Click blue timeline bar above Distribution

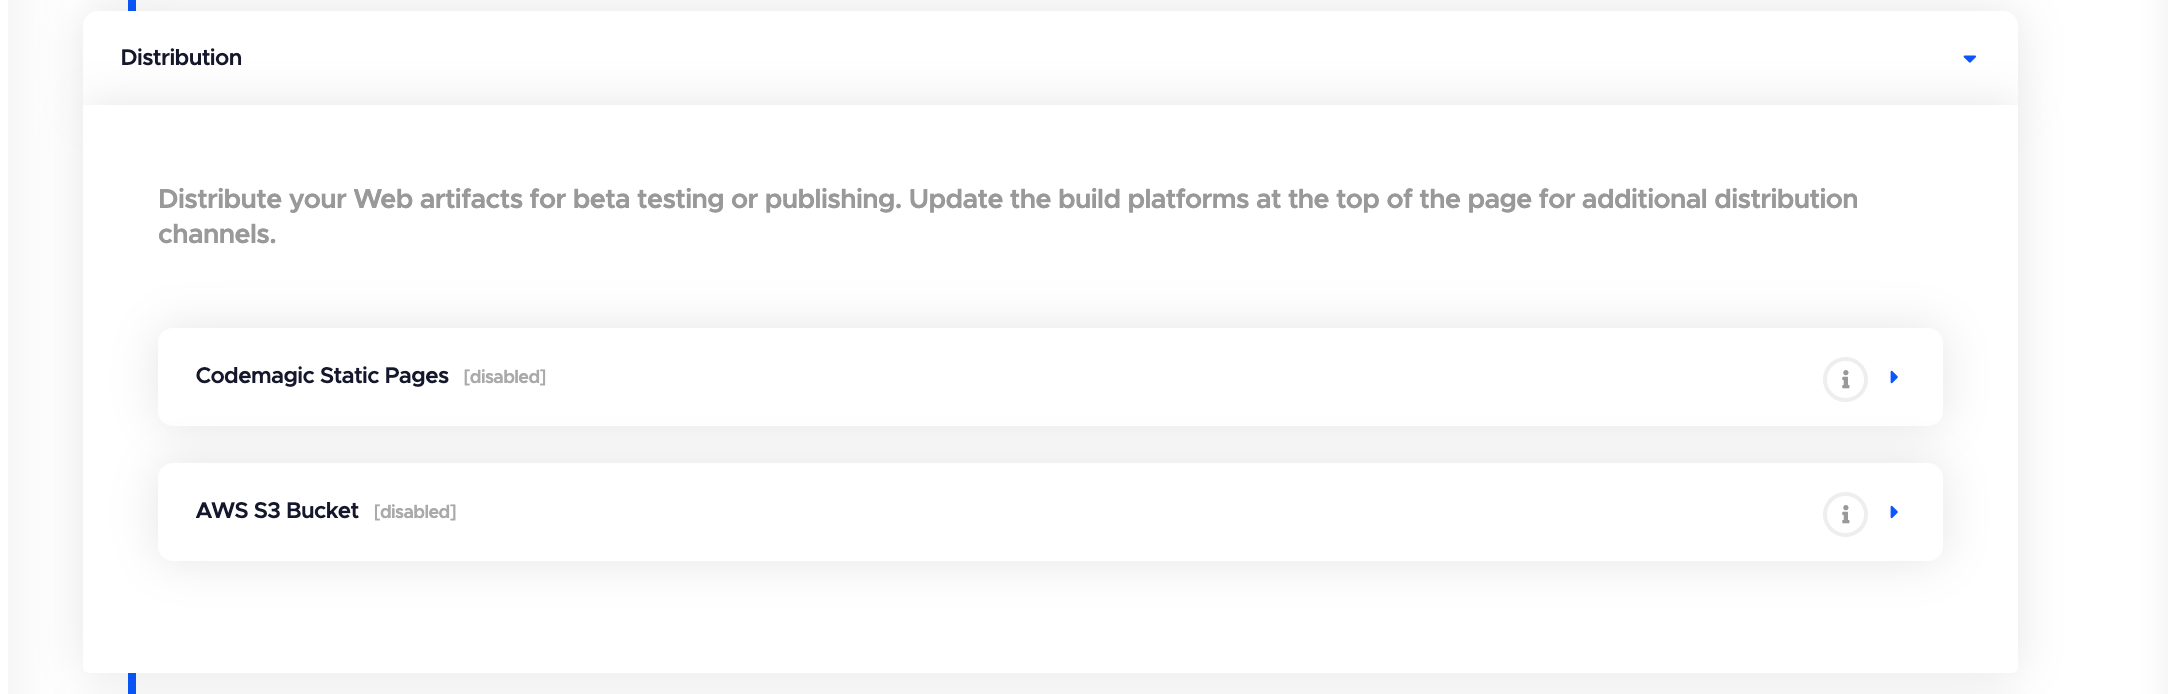[132, 5]
